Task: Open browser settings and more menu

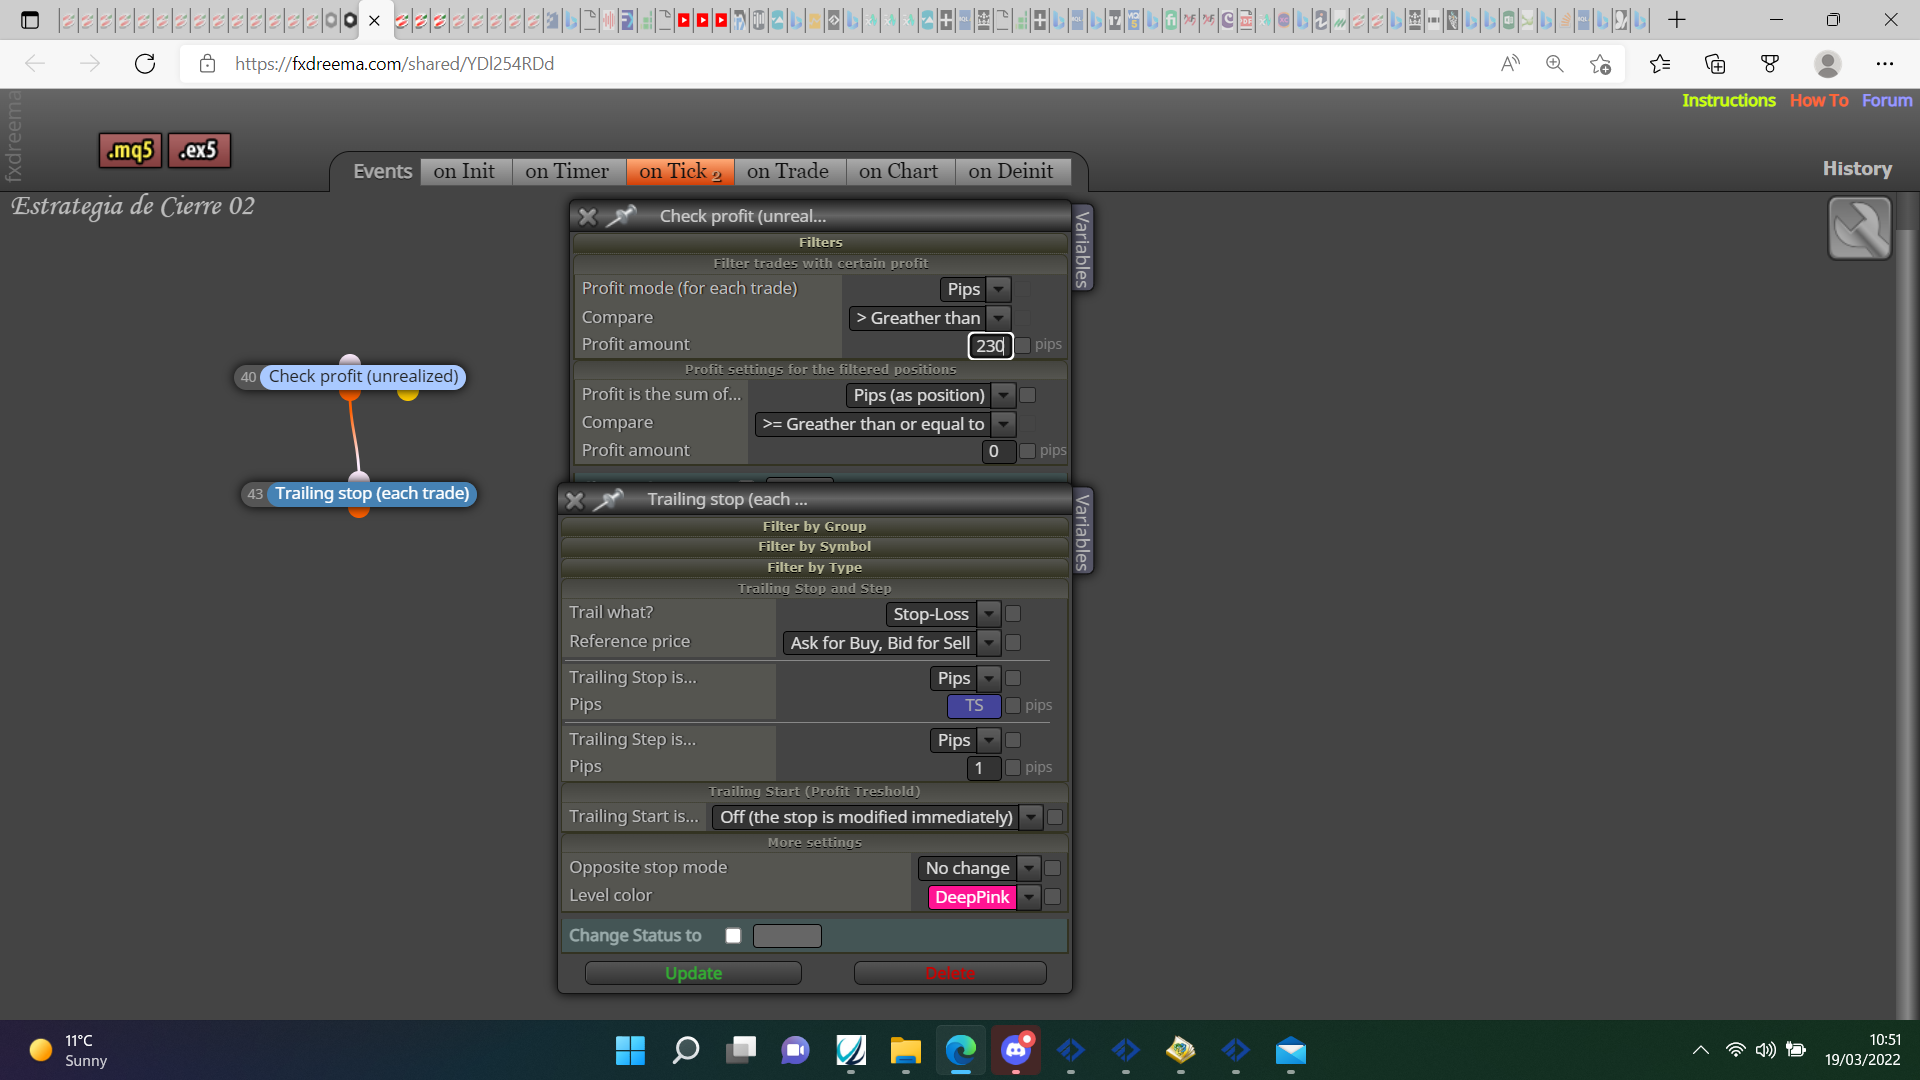Action: 1885,64
